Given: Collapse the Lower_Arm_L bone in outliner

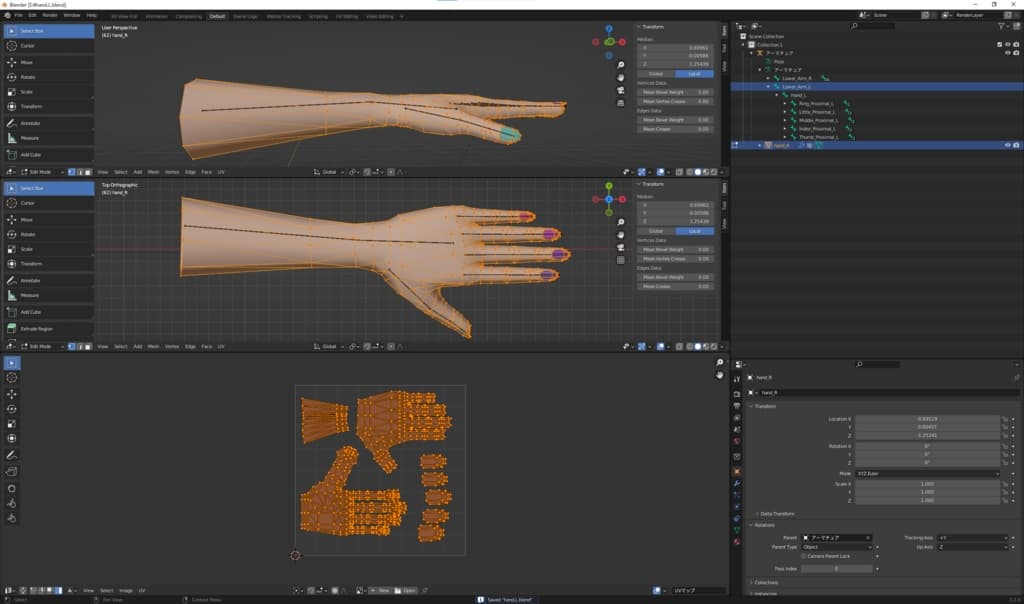Looking at the screenshot, I should [x=768, y=87].
